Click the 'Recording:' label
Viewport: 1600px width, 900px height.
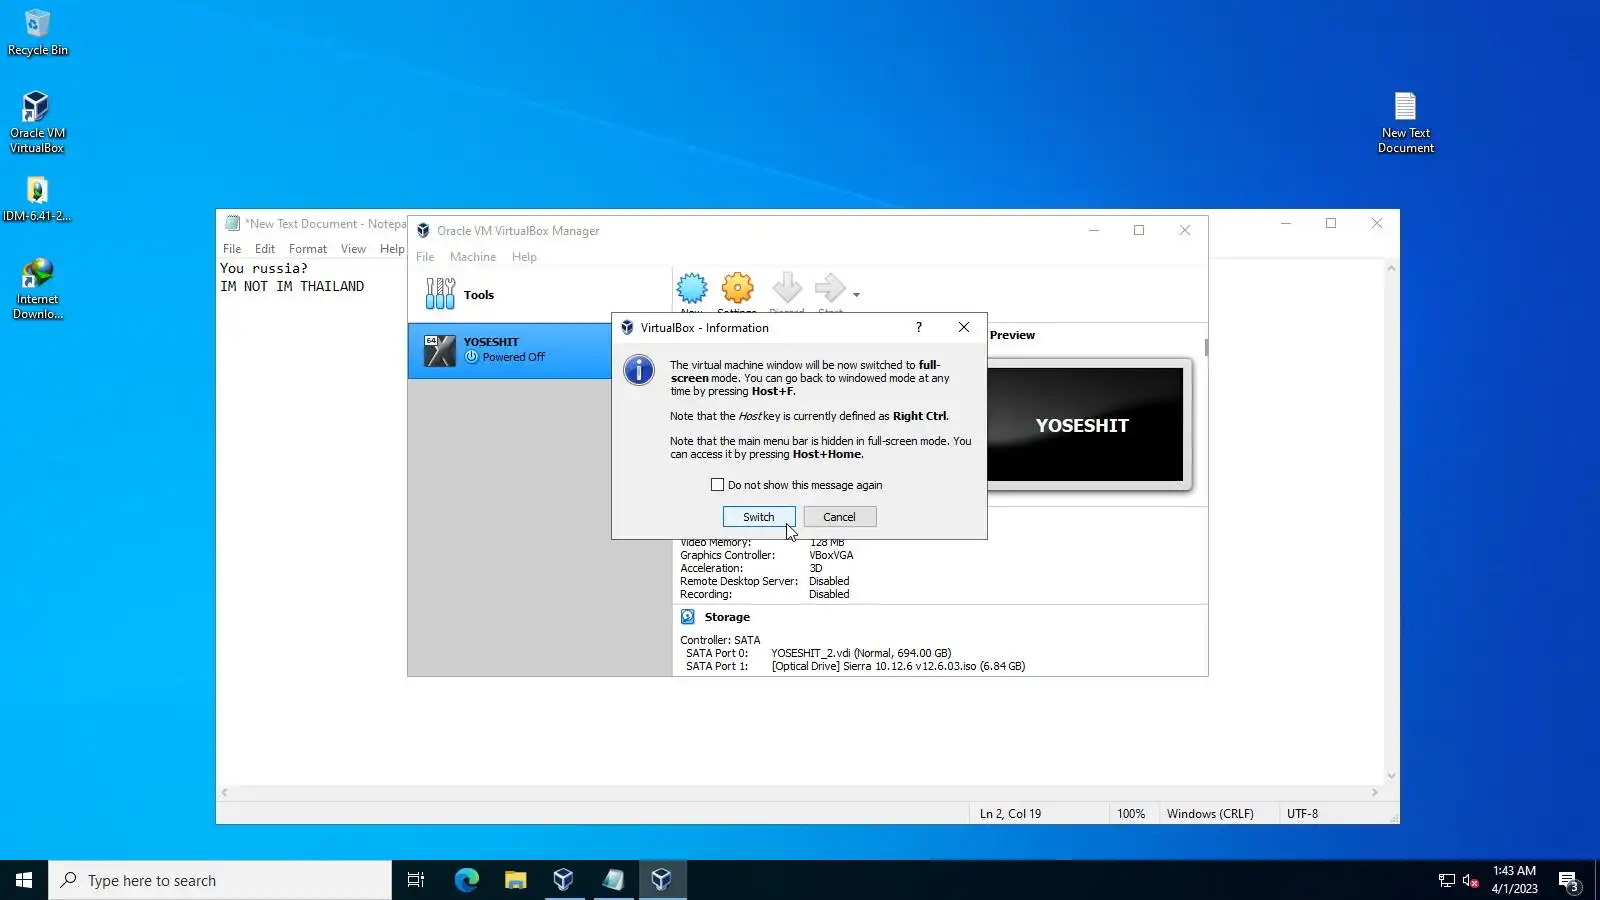tap(706, 594)
